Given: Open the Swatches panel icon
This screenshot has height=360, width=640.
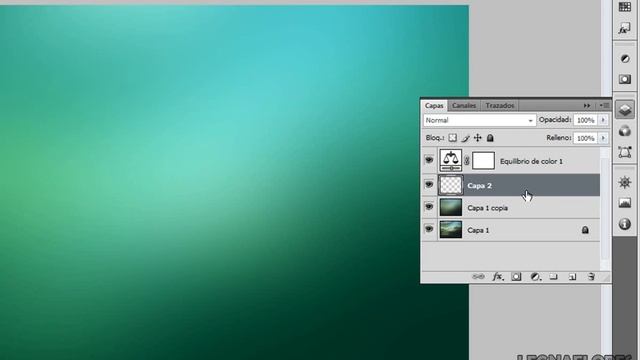Looking at the screenshot, I should tap(624, 7).
